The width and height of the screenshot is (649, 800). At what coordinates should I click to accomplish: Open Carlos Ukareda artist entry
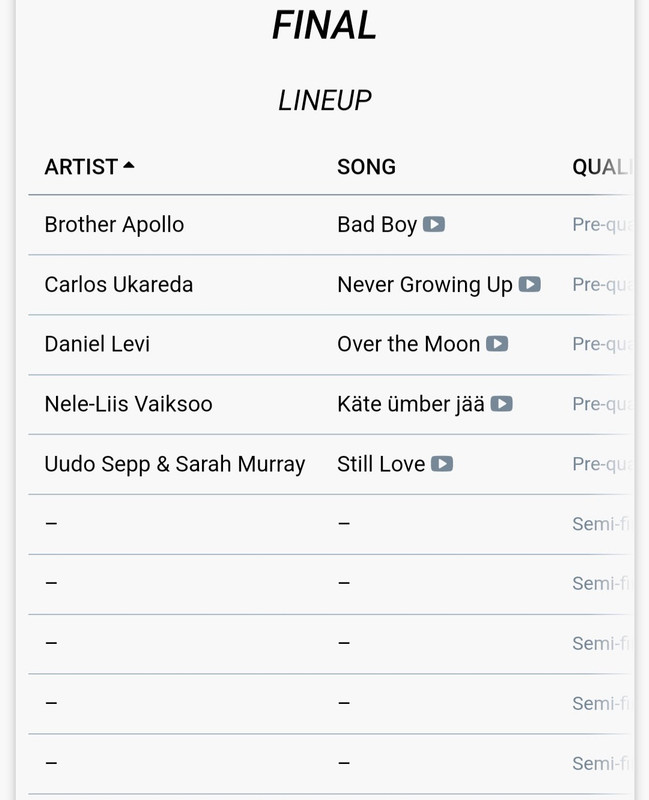119,284
